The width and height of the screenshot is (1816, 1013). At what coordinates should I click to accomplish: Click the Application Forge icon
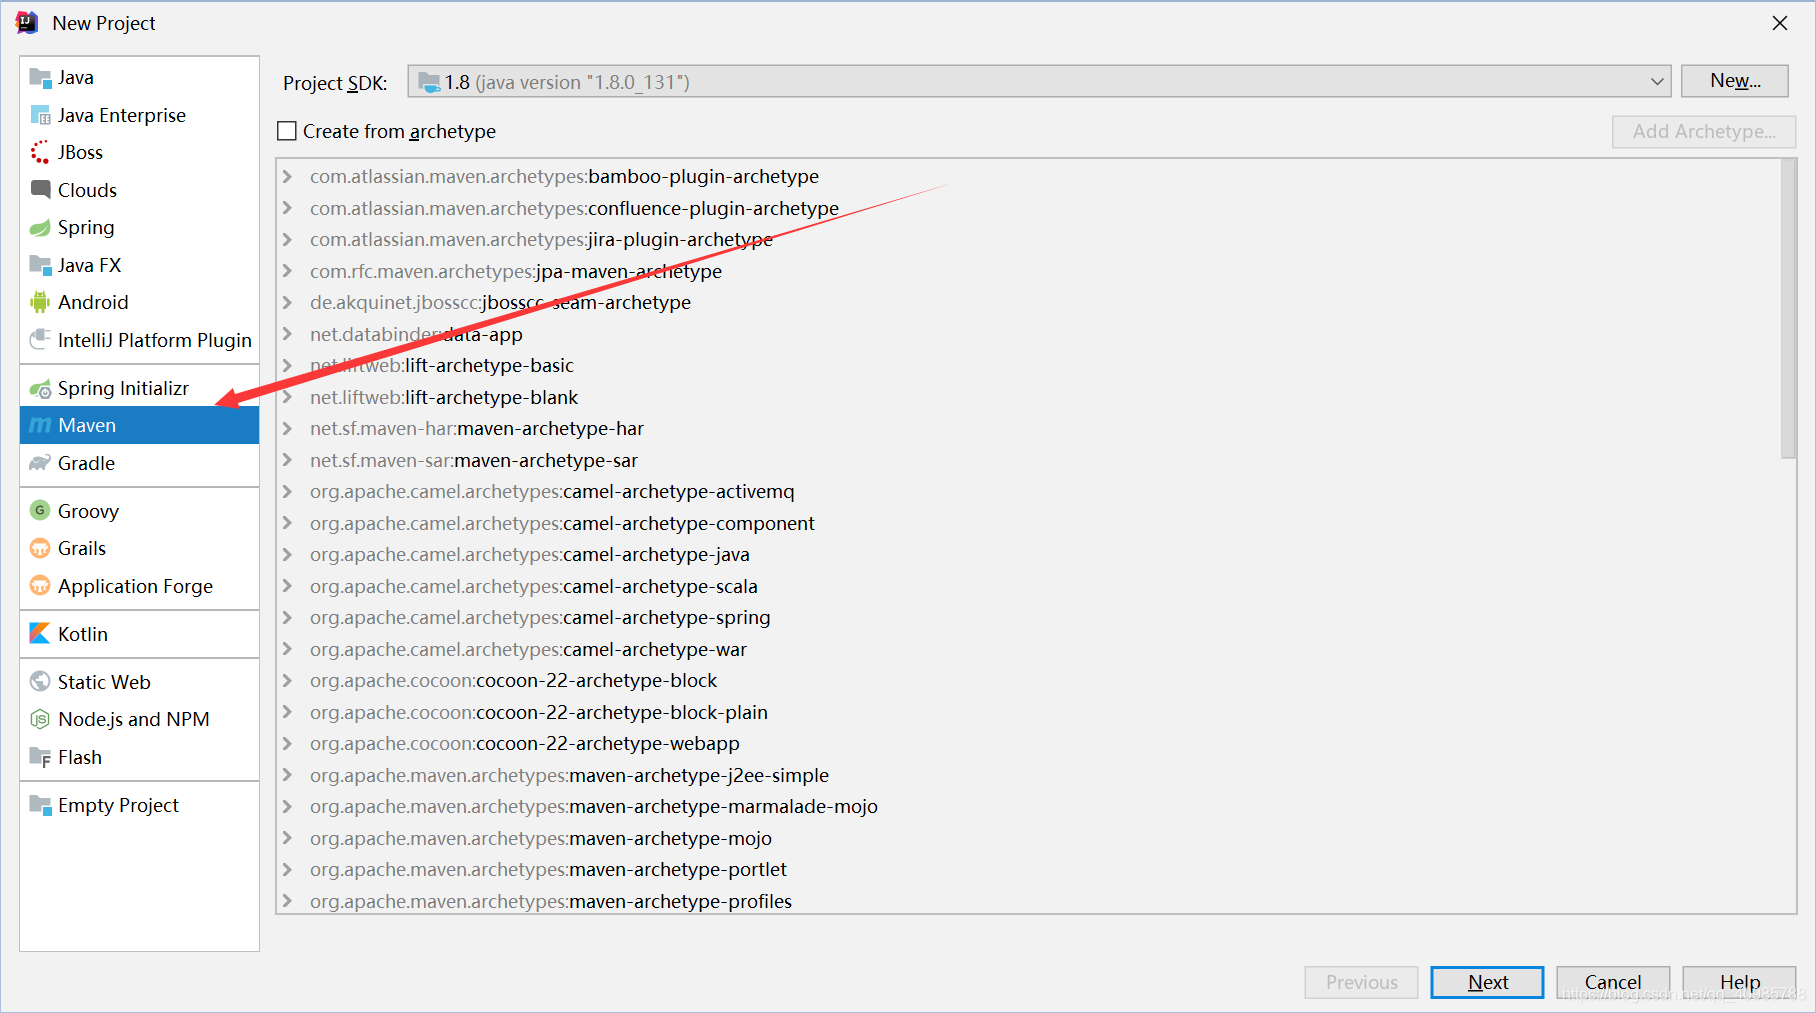coord(40,586)
